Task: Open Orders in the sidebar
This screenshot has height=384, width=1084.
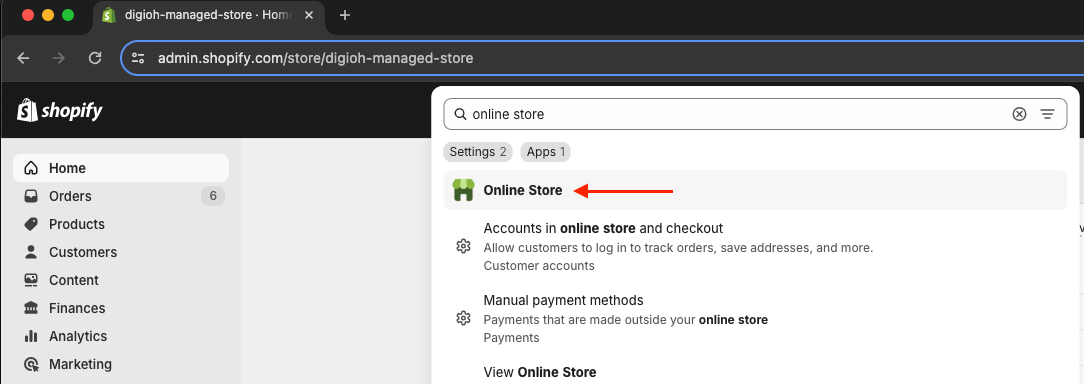Action: (x=121, y=196)
